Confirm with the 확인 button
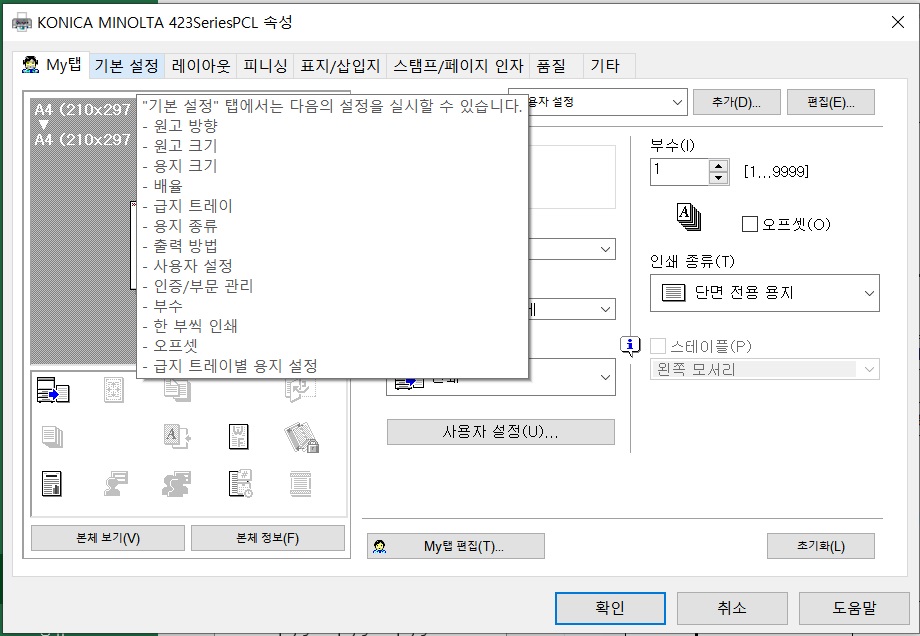 [610, 608]
